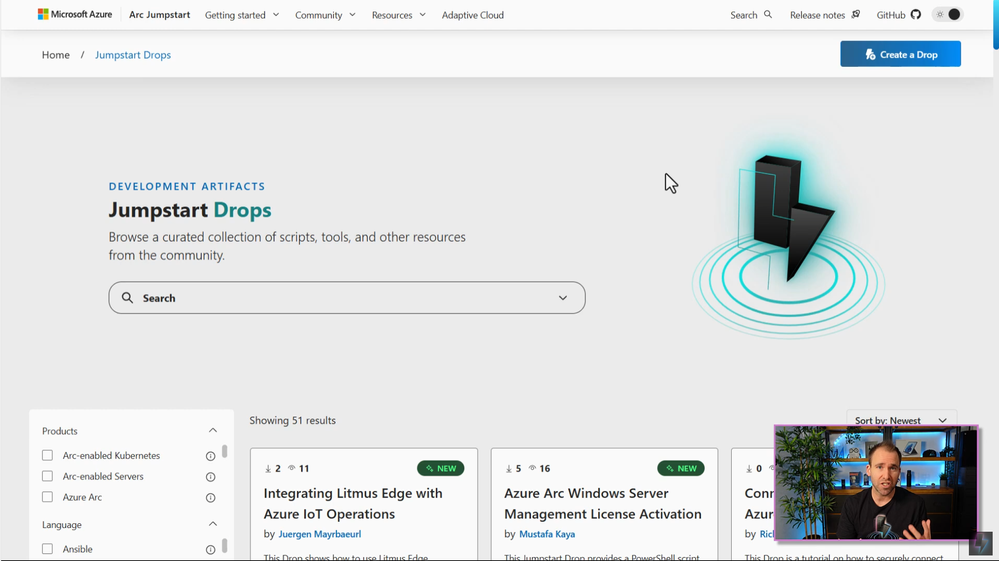Click the page vertical scrollbar
Screen dimensions: 999x561
995,24
